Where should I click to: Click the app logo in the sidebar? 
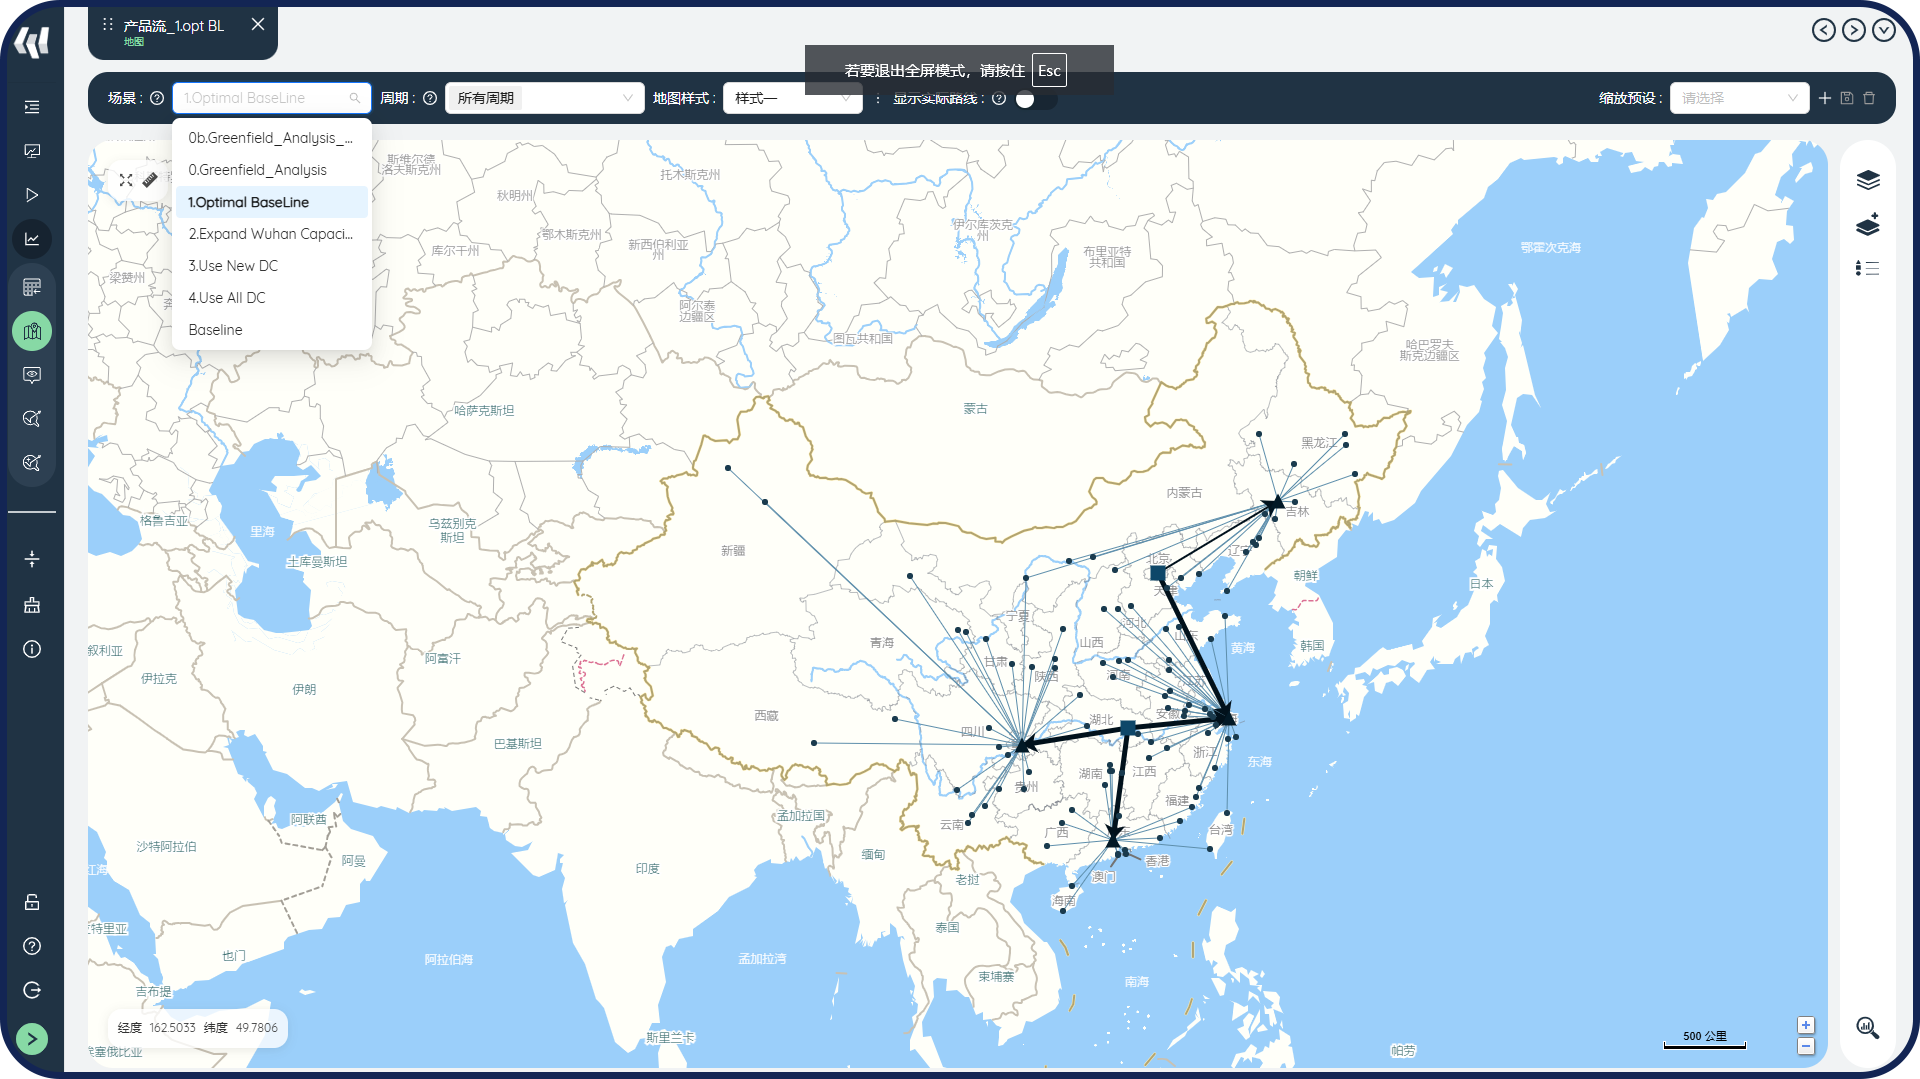(x=32, y=42)
